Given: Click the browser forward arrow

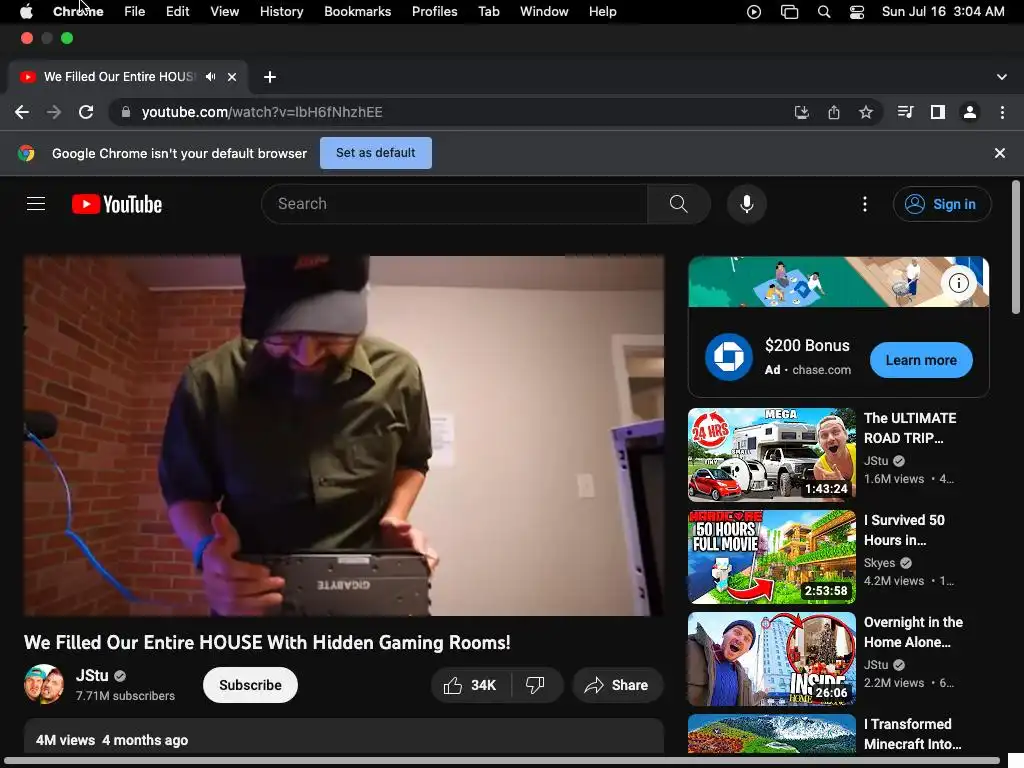Looking at the screenshot, I should pos(54,112).
